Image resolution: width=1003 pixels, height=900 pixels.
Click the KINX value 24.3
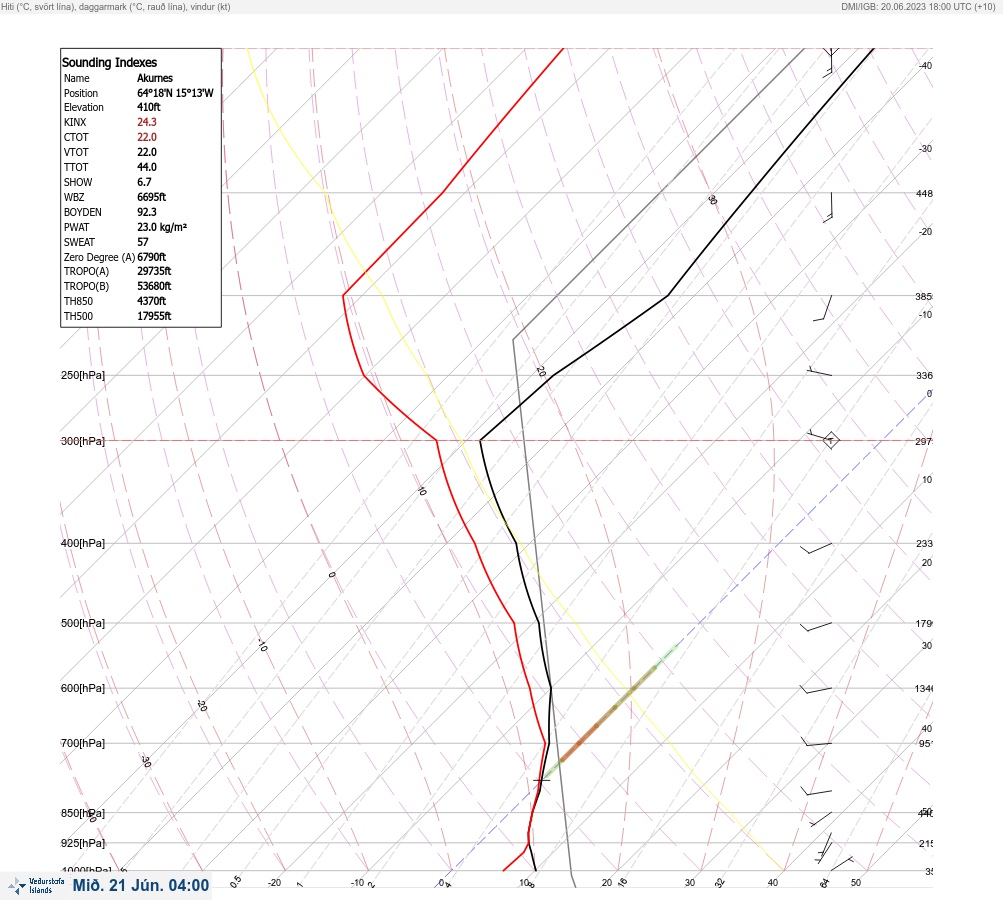click(x=146, y=122)
